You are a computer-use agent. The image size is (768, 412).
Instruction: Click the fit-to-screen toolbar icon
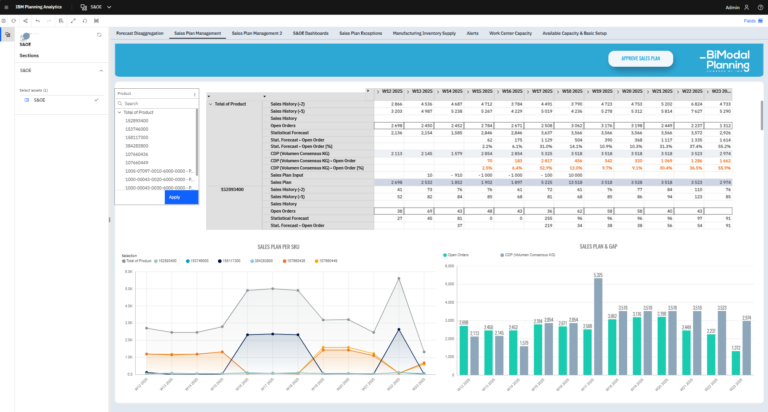[x=96, y=21]
